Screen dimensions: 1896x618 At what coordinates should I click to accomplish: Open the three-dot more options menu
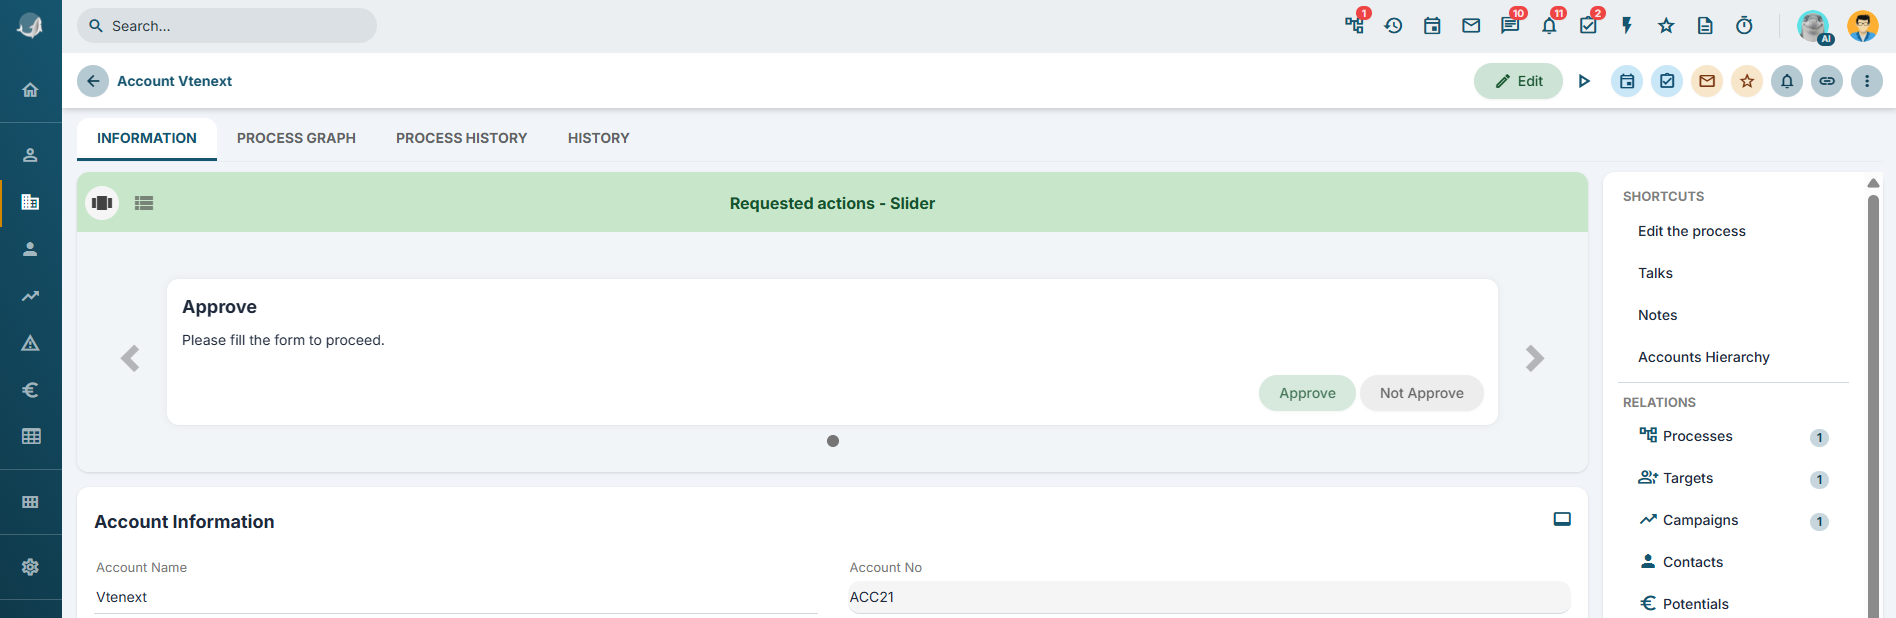pyautogui.click(x=1867, y=81)
